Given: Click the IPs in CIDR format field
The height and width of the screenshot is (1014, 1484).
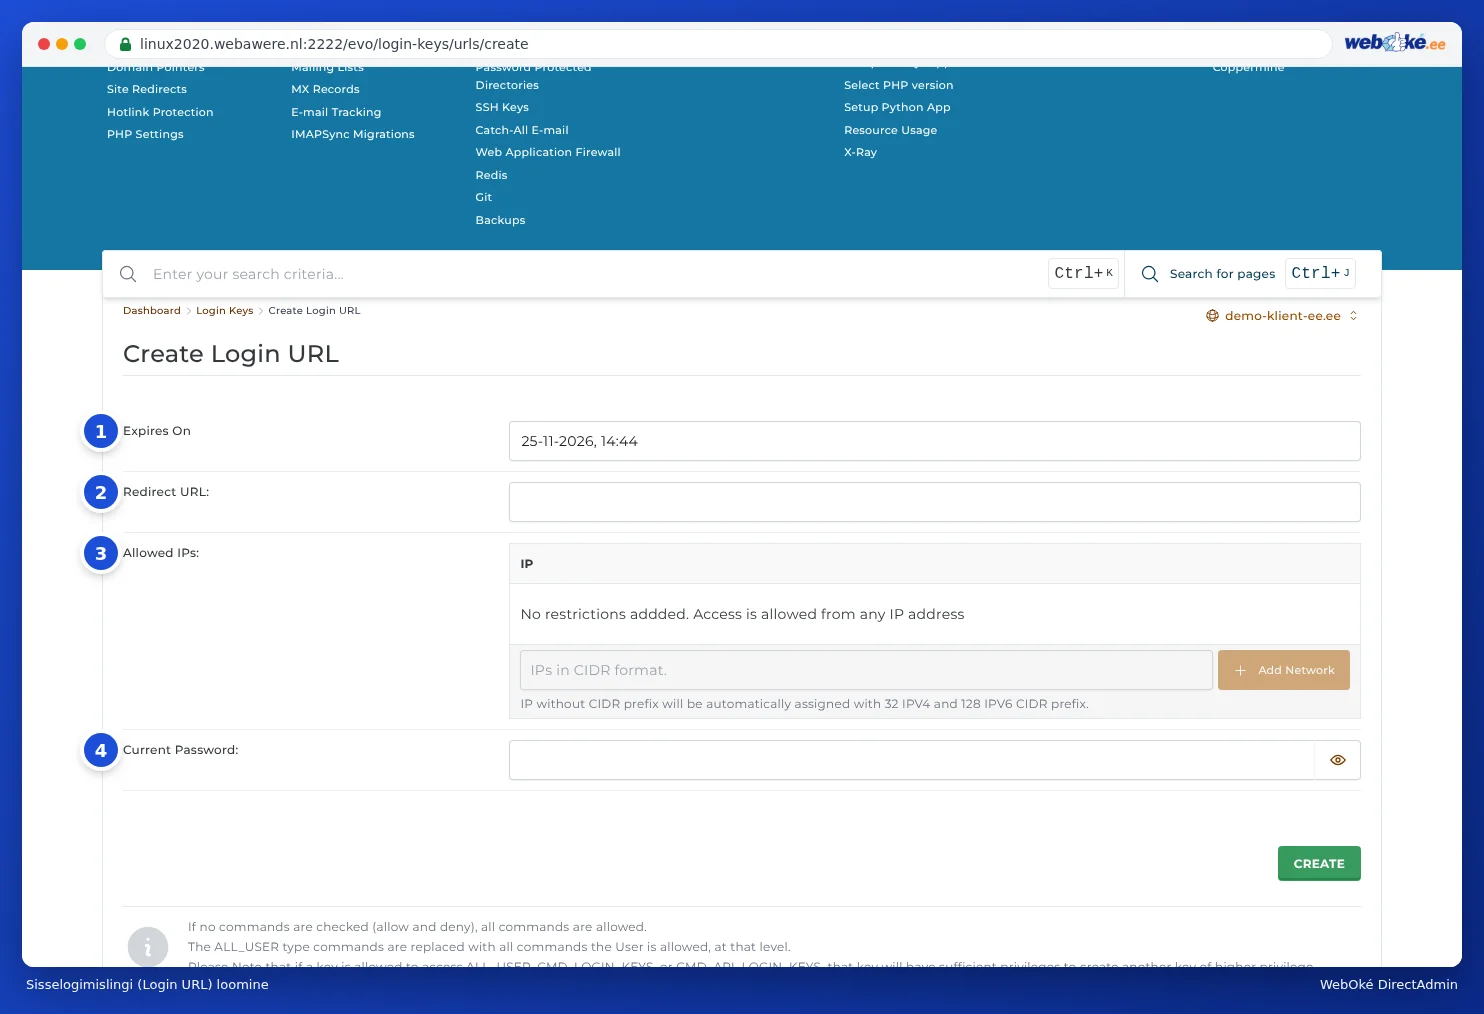Looking at the screenshot, I should (866, 670).
